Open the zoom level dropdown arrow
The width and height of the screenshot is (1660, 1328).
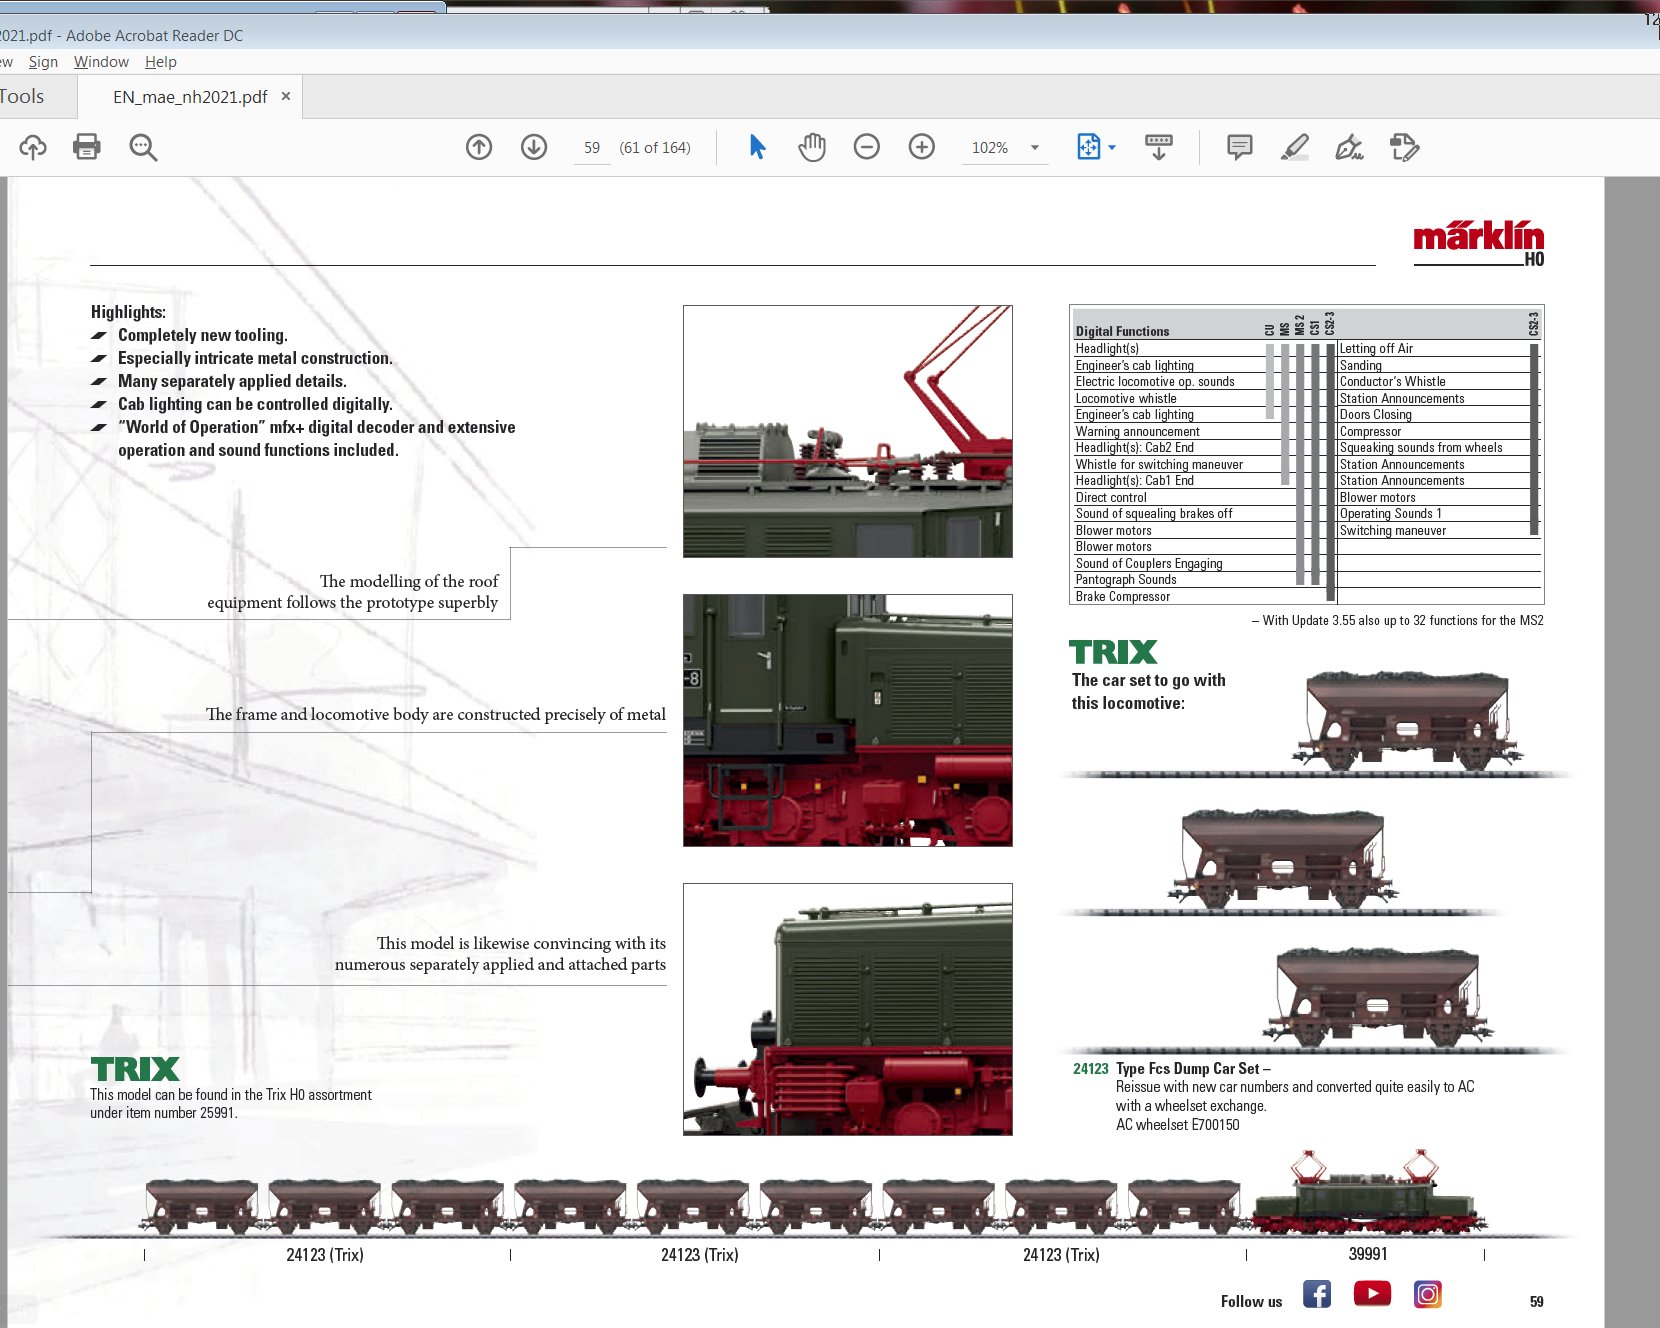pyautogui.click(x=1035, y=147)
